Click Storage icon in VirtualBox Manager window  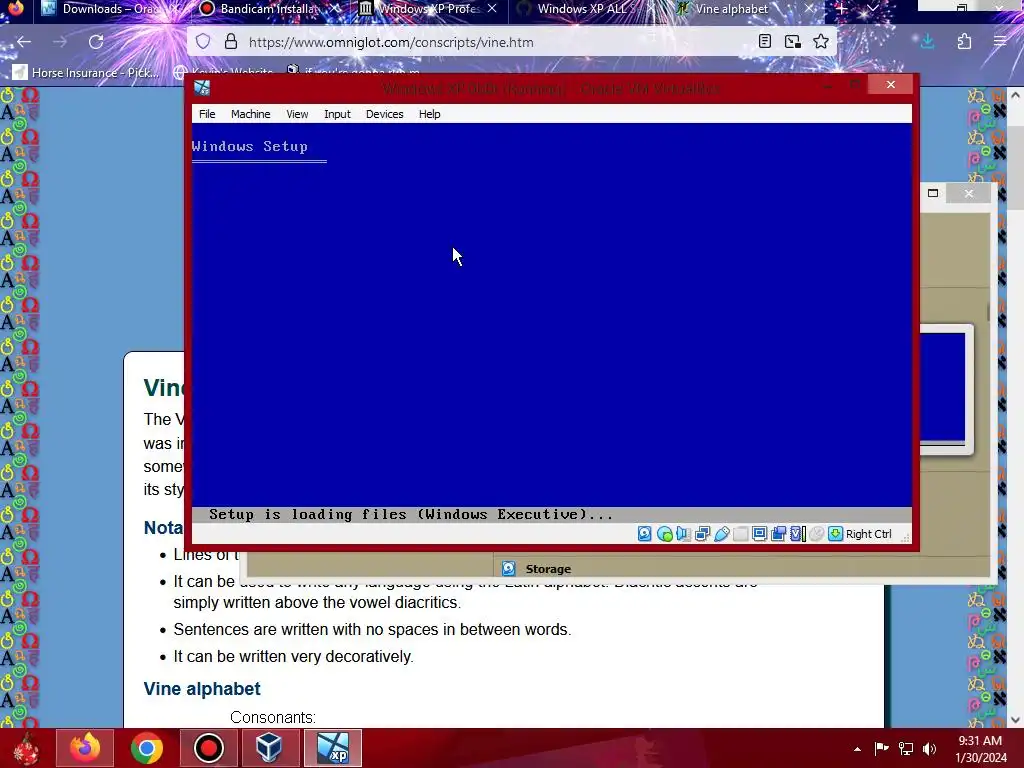[x=509, y=569]
